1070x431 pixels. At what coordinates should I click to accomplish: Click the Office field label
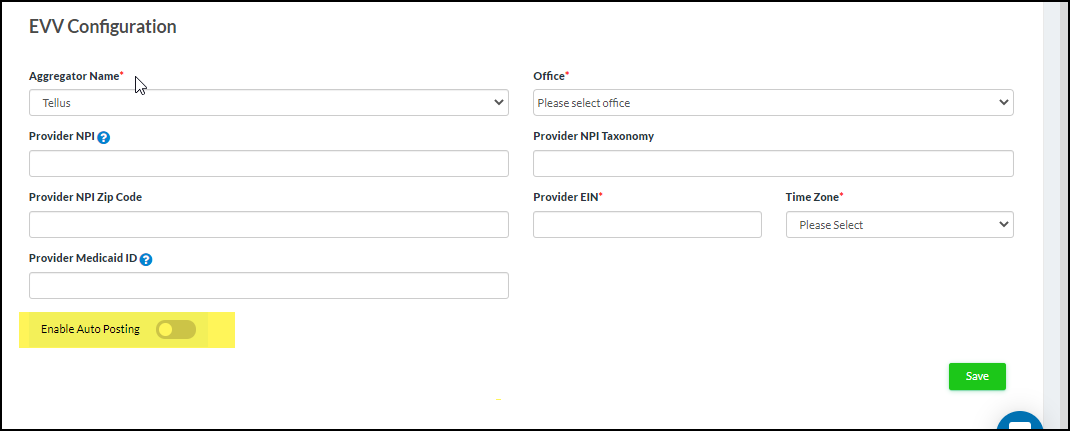[x=549, y=76]
